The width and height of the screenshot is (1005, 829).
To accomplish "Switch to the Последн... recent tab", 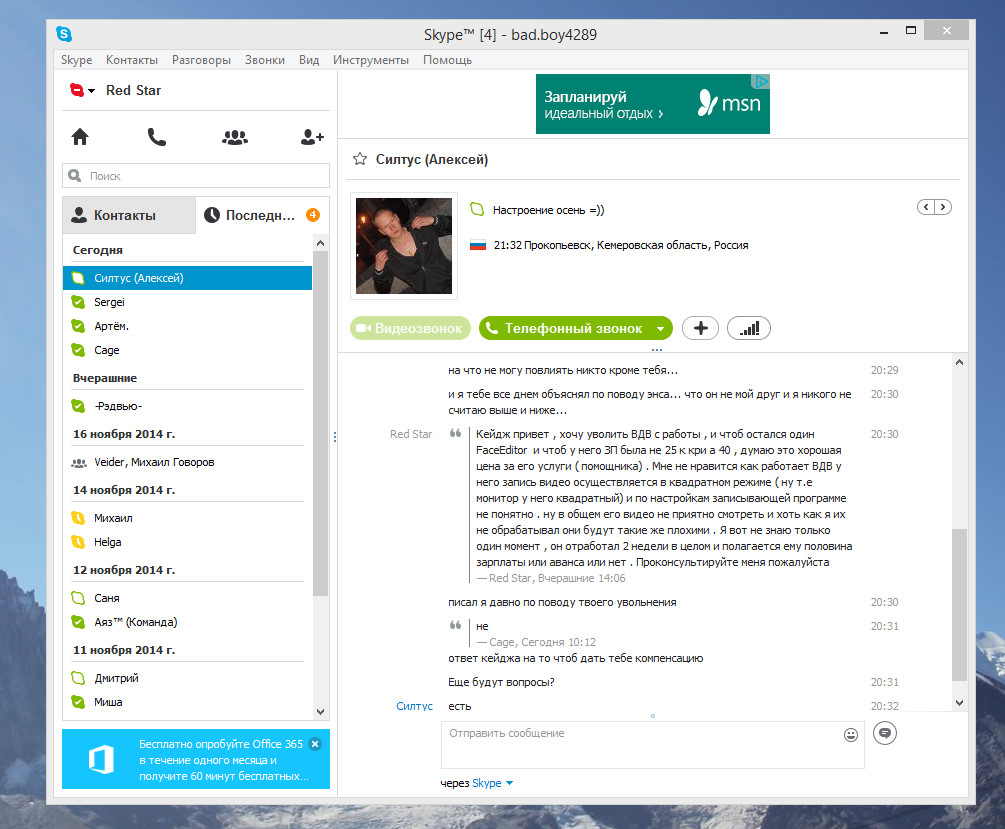I will (x=262, y=215).
